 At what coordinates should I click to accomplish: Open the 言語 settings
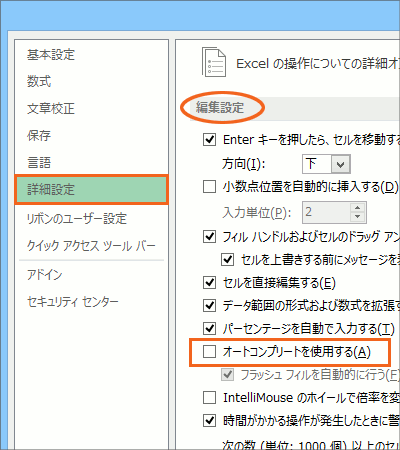point(39,162)
